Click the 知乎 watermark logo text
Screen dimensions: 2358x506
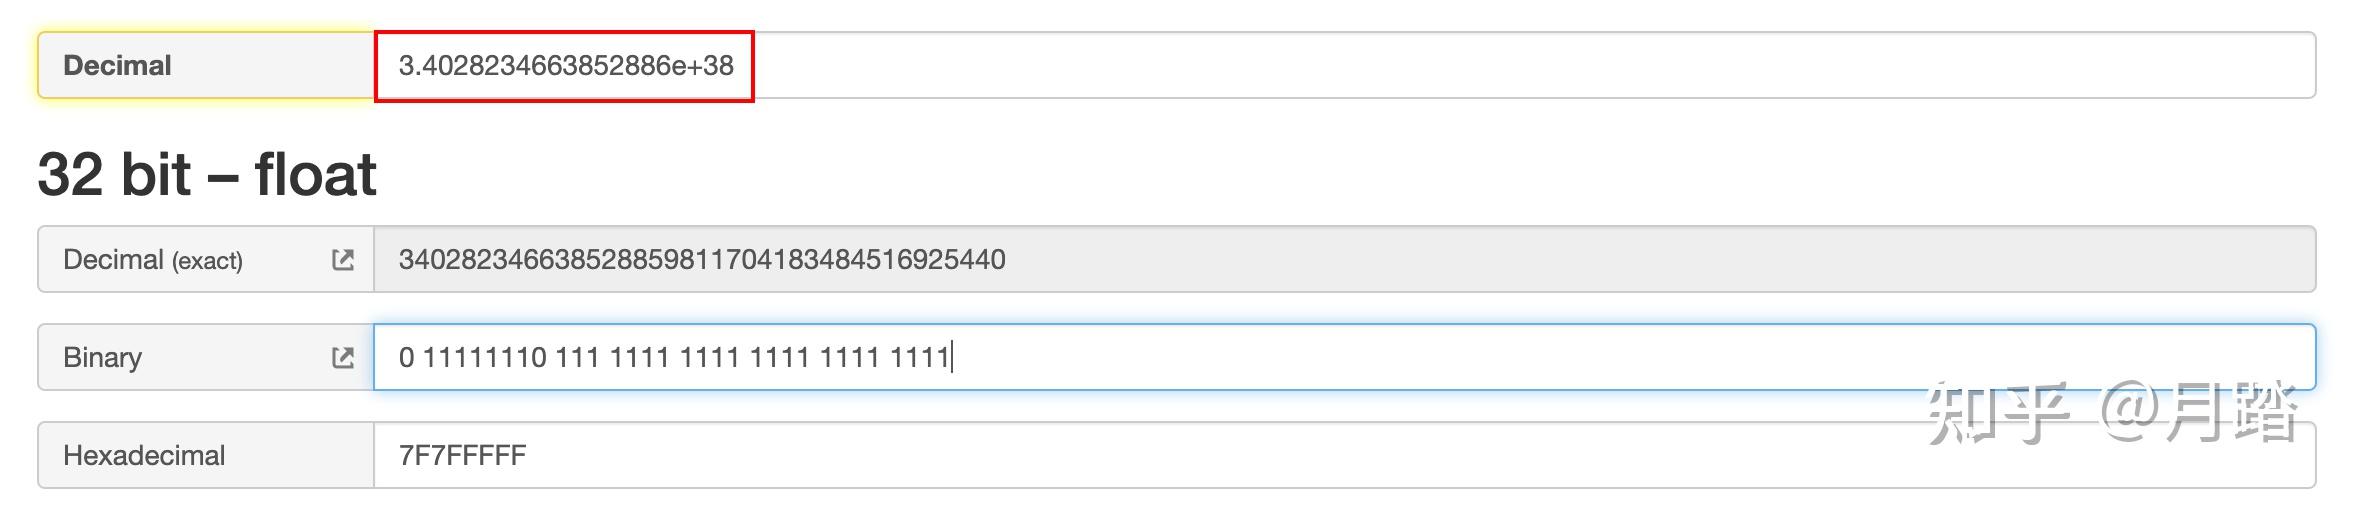point(1996,412)
